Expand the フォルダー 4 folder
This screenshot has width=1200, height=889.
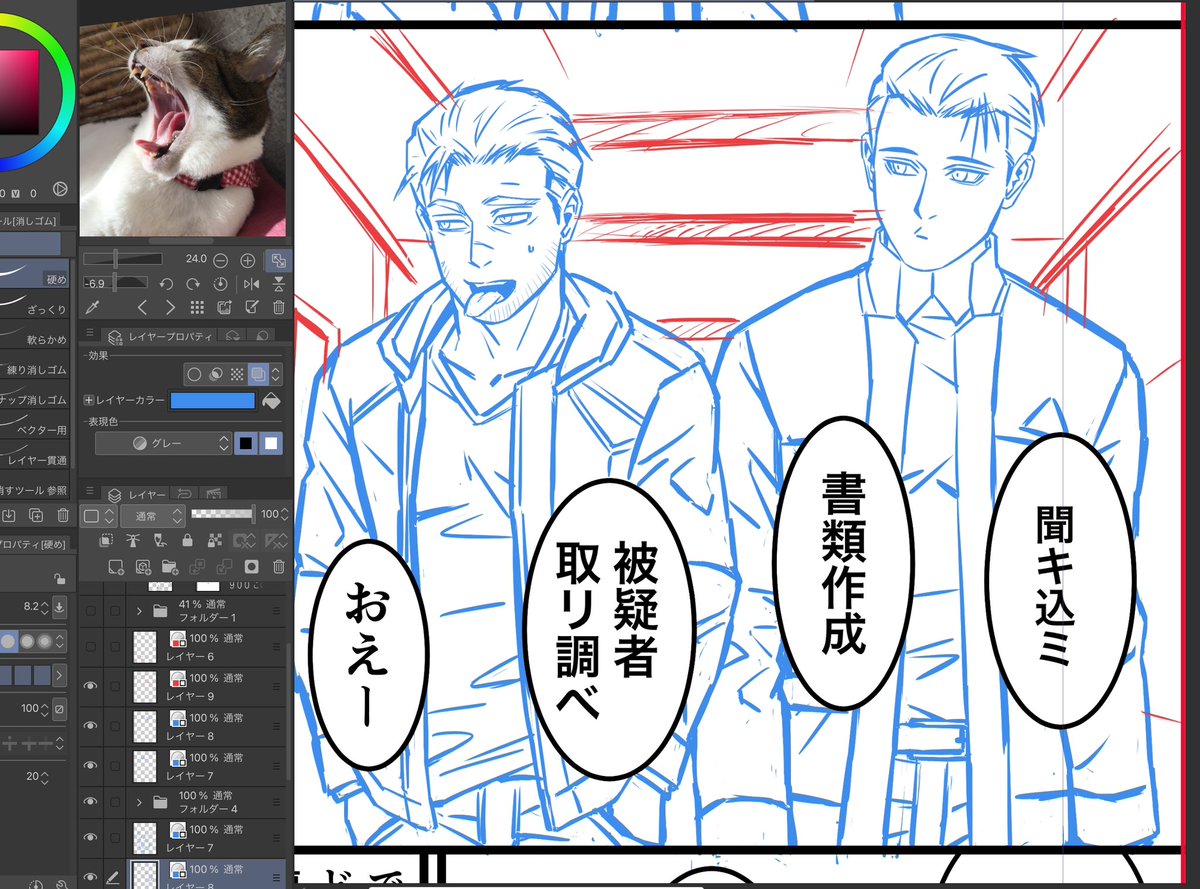(139, 801)
